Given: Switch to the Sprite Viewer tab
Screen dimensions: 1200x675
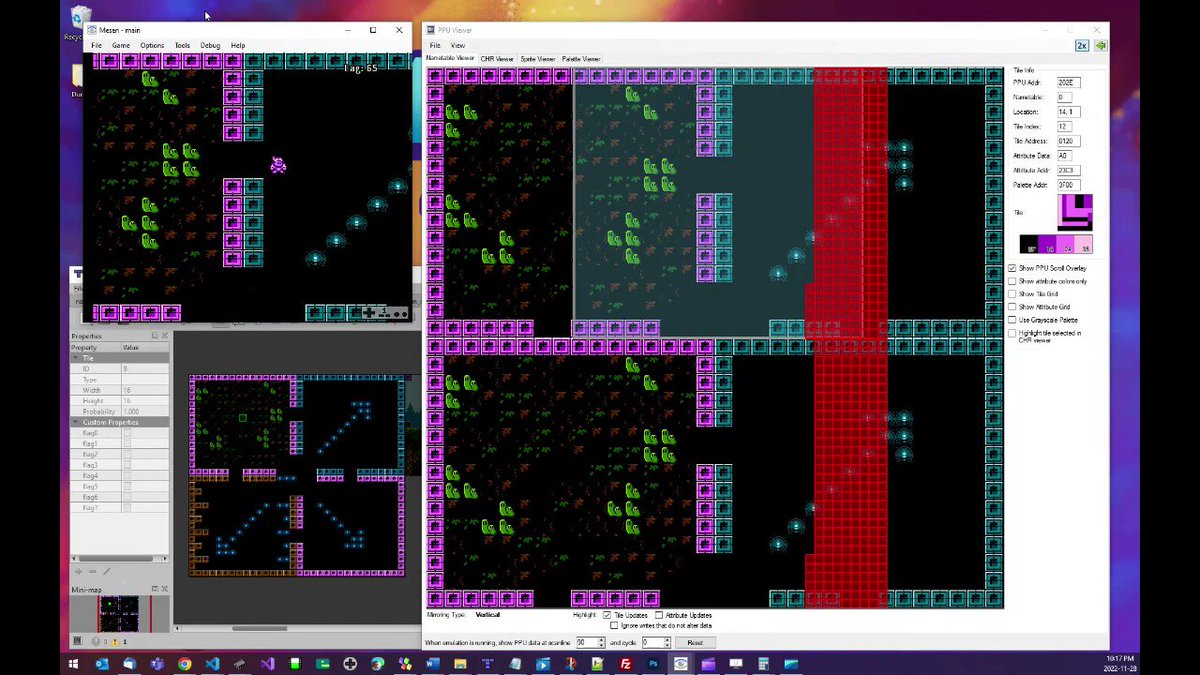Looking at the screenshot, I should [x=537, y=59].
